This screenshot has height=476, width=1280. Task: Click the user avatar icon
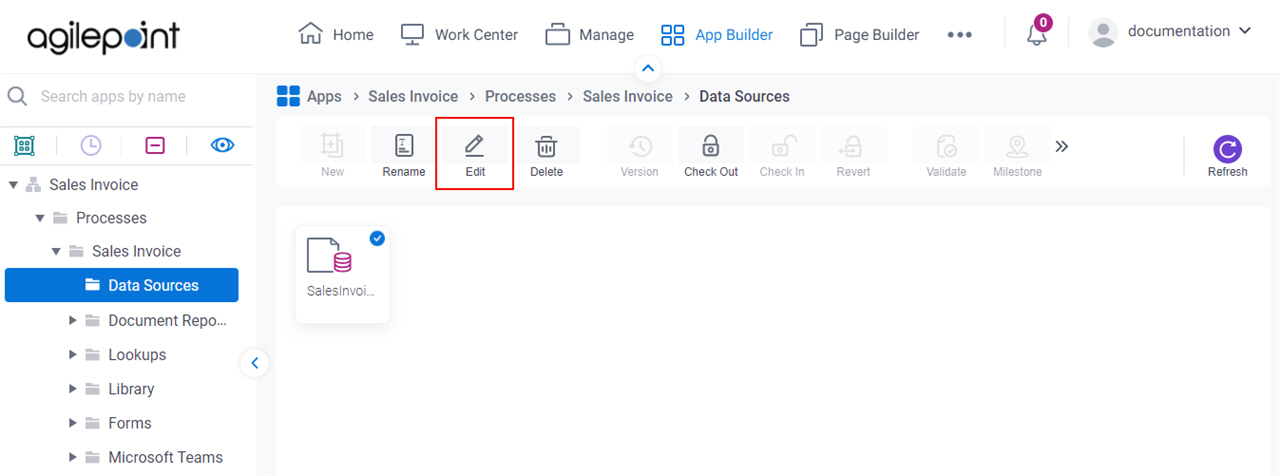point(1103,33)
